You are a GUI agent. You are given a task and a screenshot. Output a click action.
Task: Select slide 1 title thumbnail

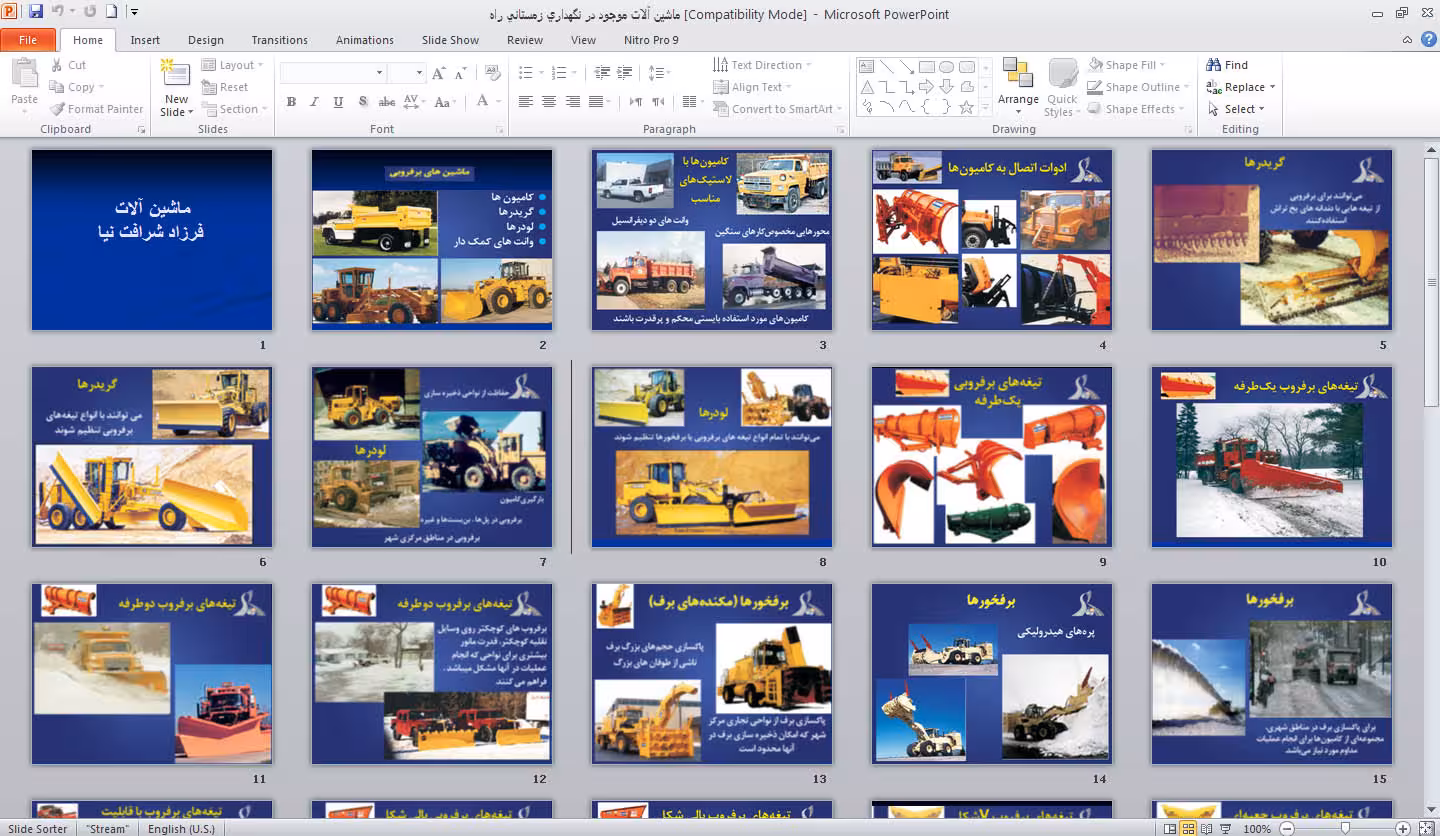click(151, 240)
